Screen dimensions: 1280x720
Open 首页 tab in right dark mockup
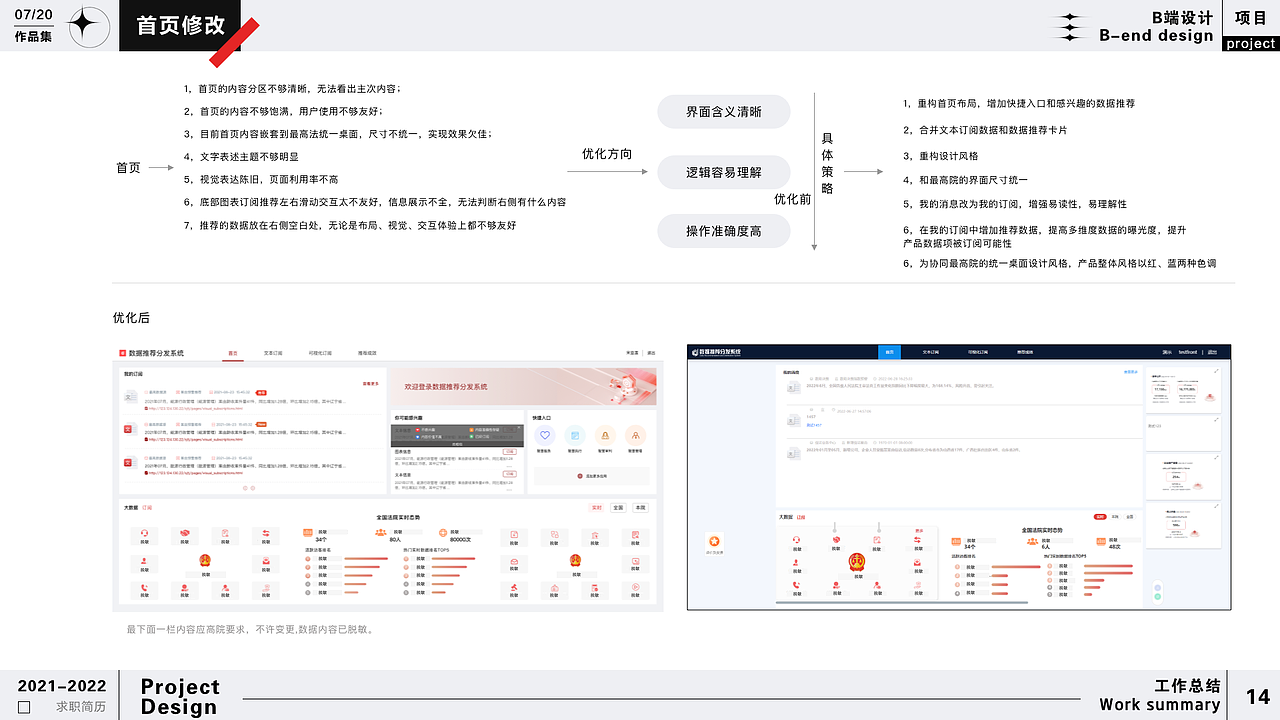[889, 352]
